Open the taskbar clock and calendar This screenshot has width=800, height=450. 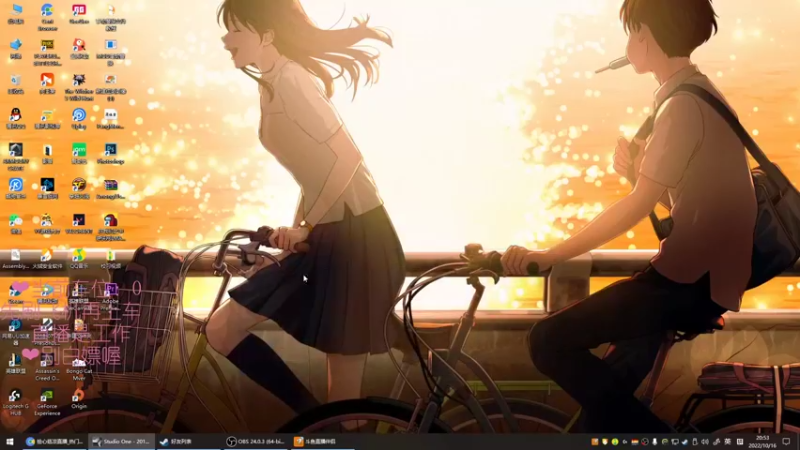point(762,441)
